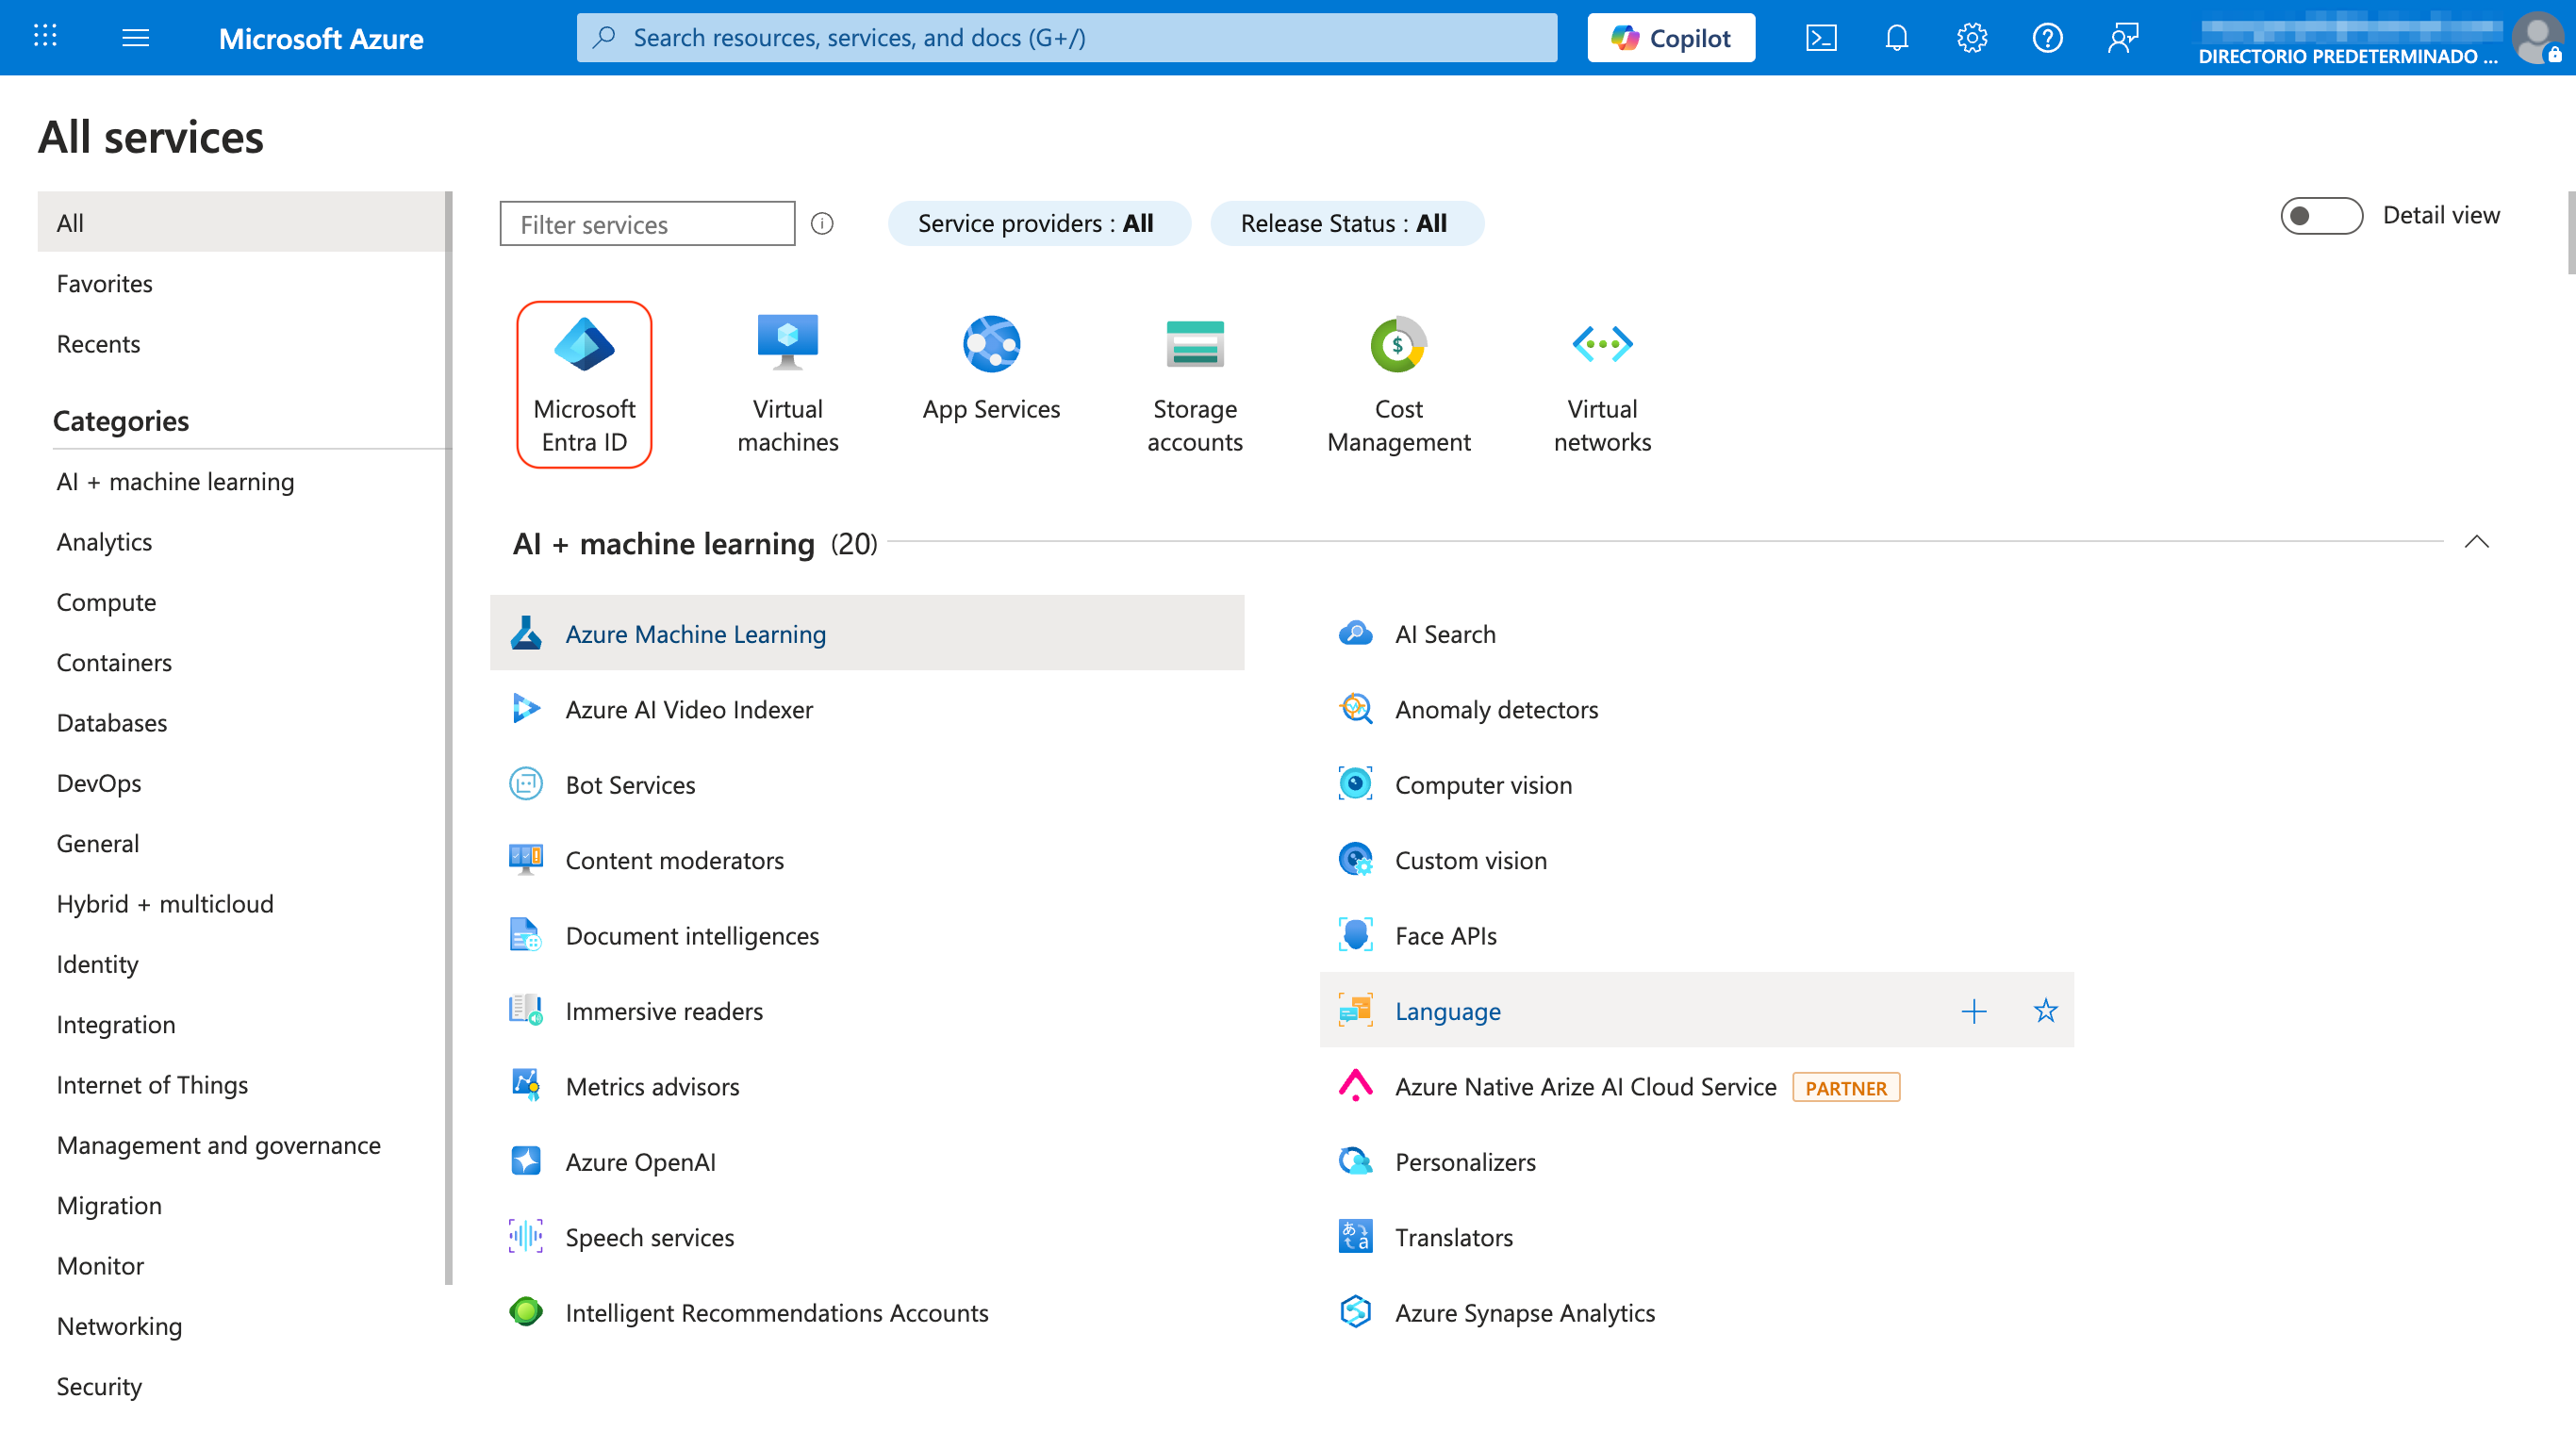This screenshot has width=2576, height=1448.
Task: Open the notifications bell
Action: tap(1896, 37)
